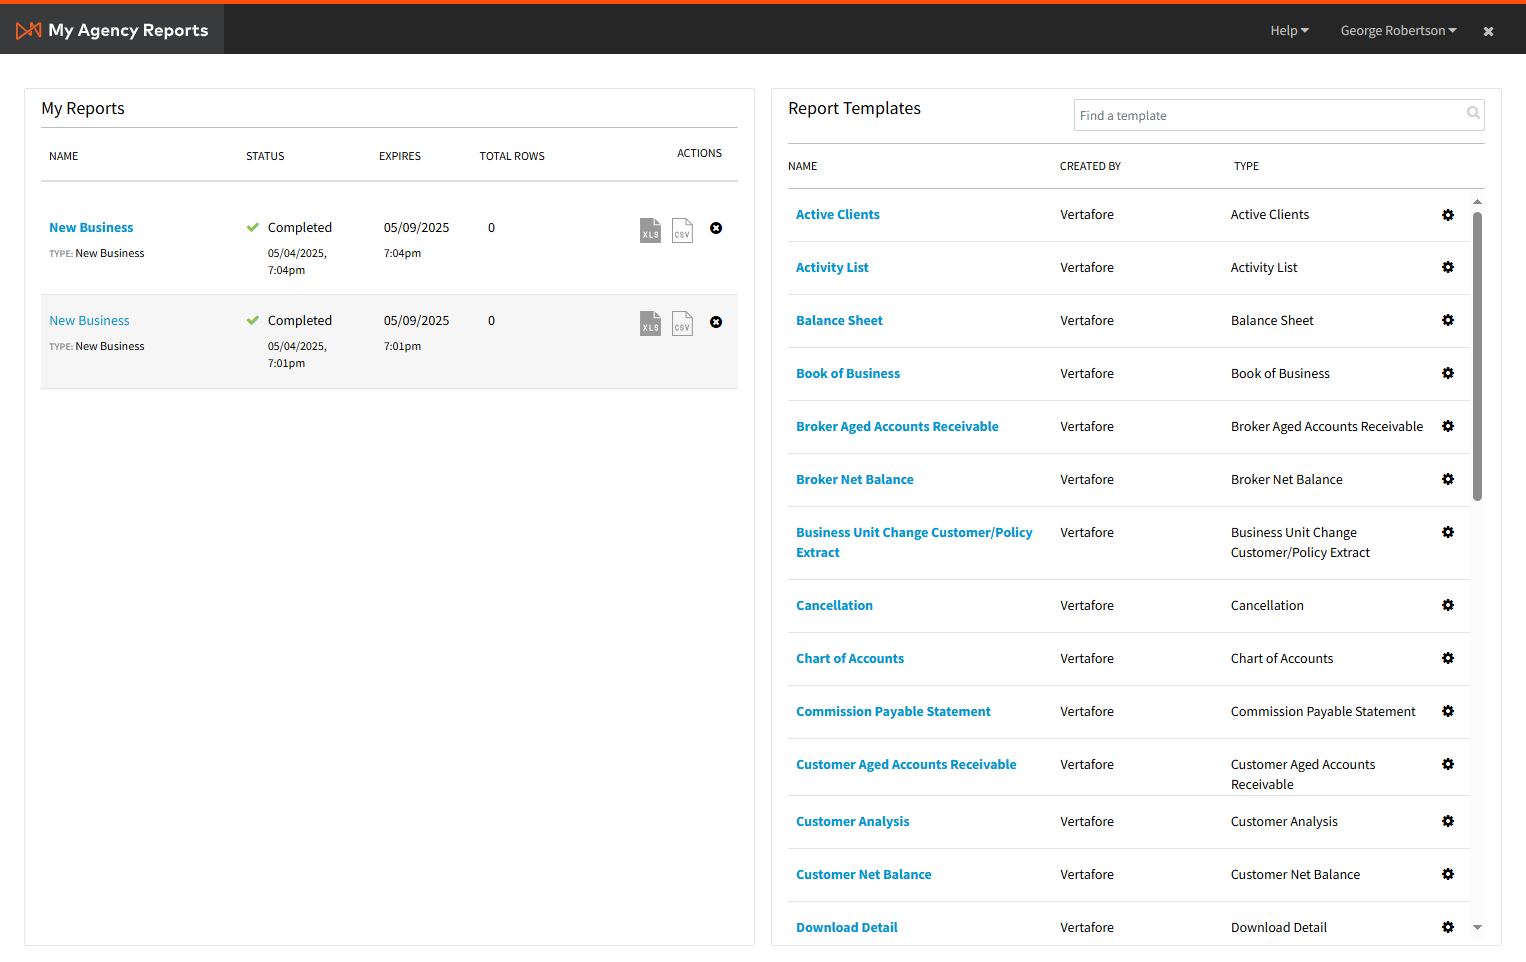Click the My Agency Reports logo
This screenshot has width=1526, height=962.
tap(112, 30)
